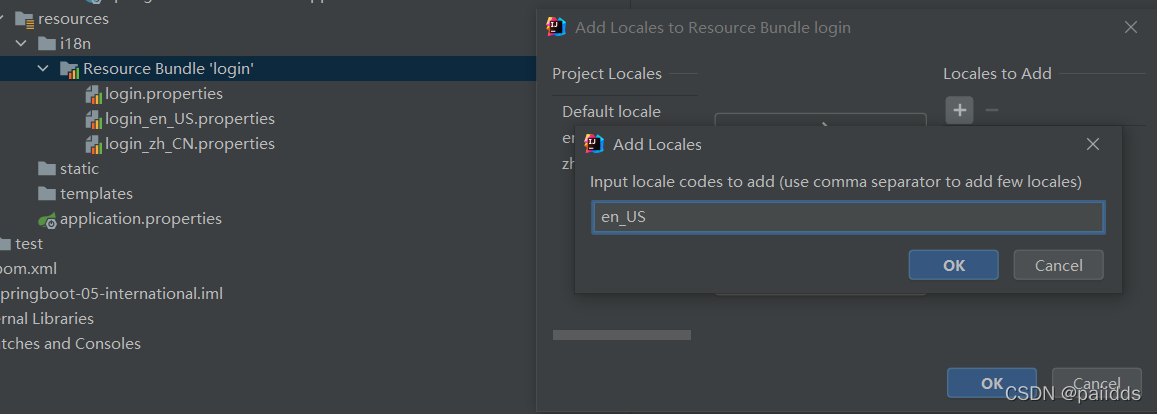Close the Add Locales dialog
Screen dimensions: 1157x414
click(1093, 144)
